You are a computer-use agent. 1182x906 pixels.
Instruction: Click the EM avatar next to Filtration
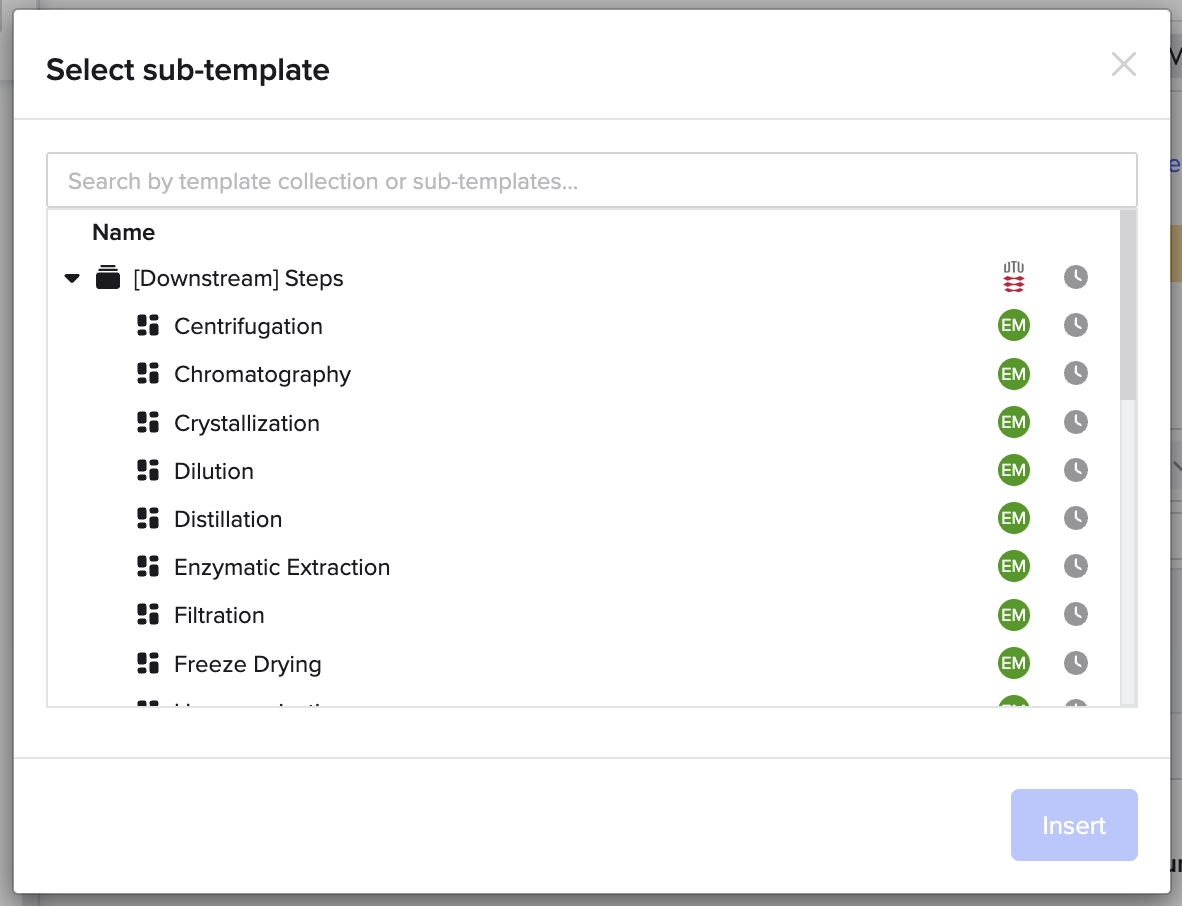(x=1014, y=615)
